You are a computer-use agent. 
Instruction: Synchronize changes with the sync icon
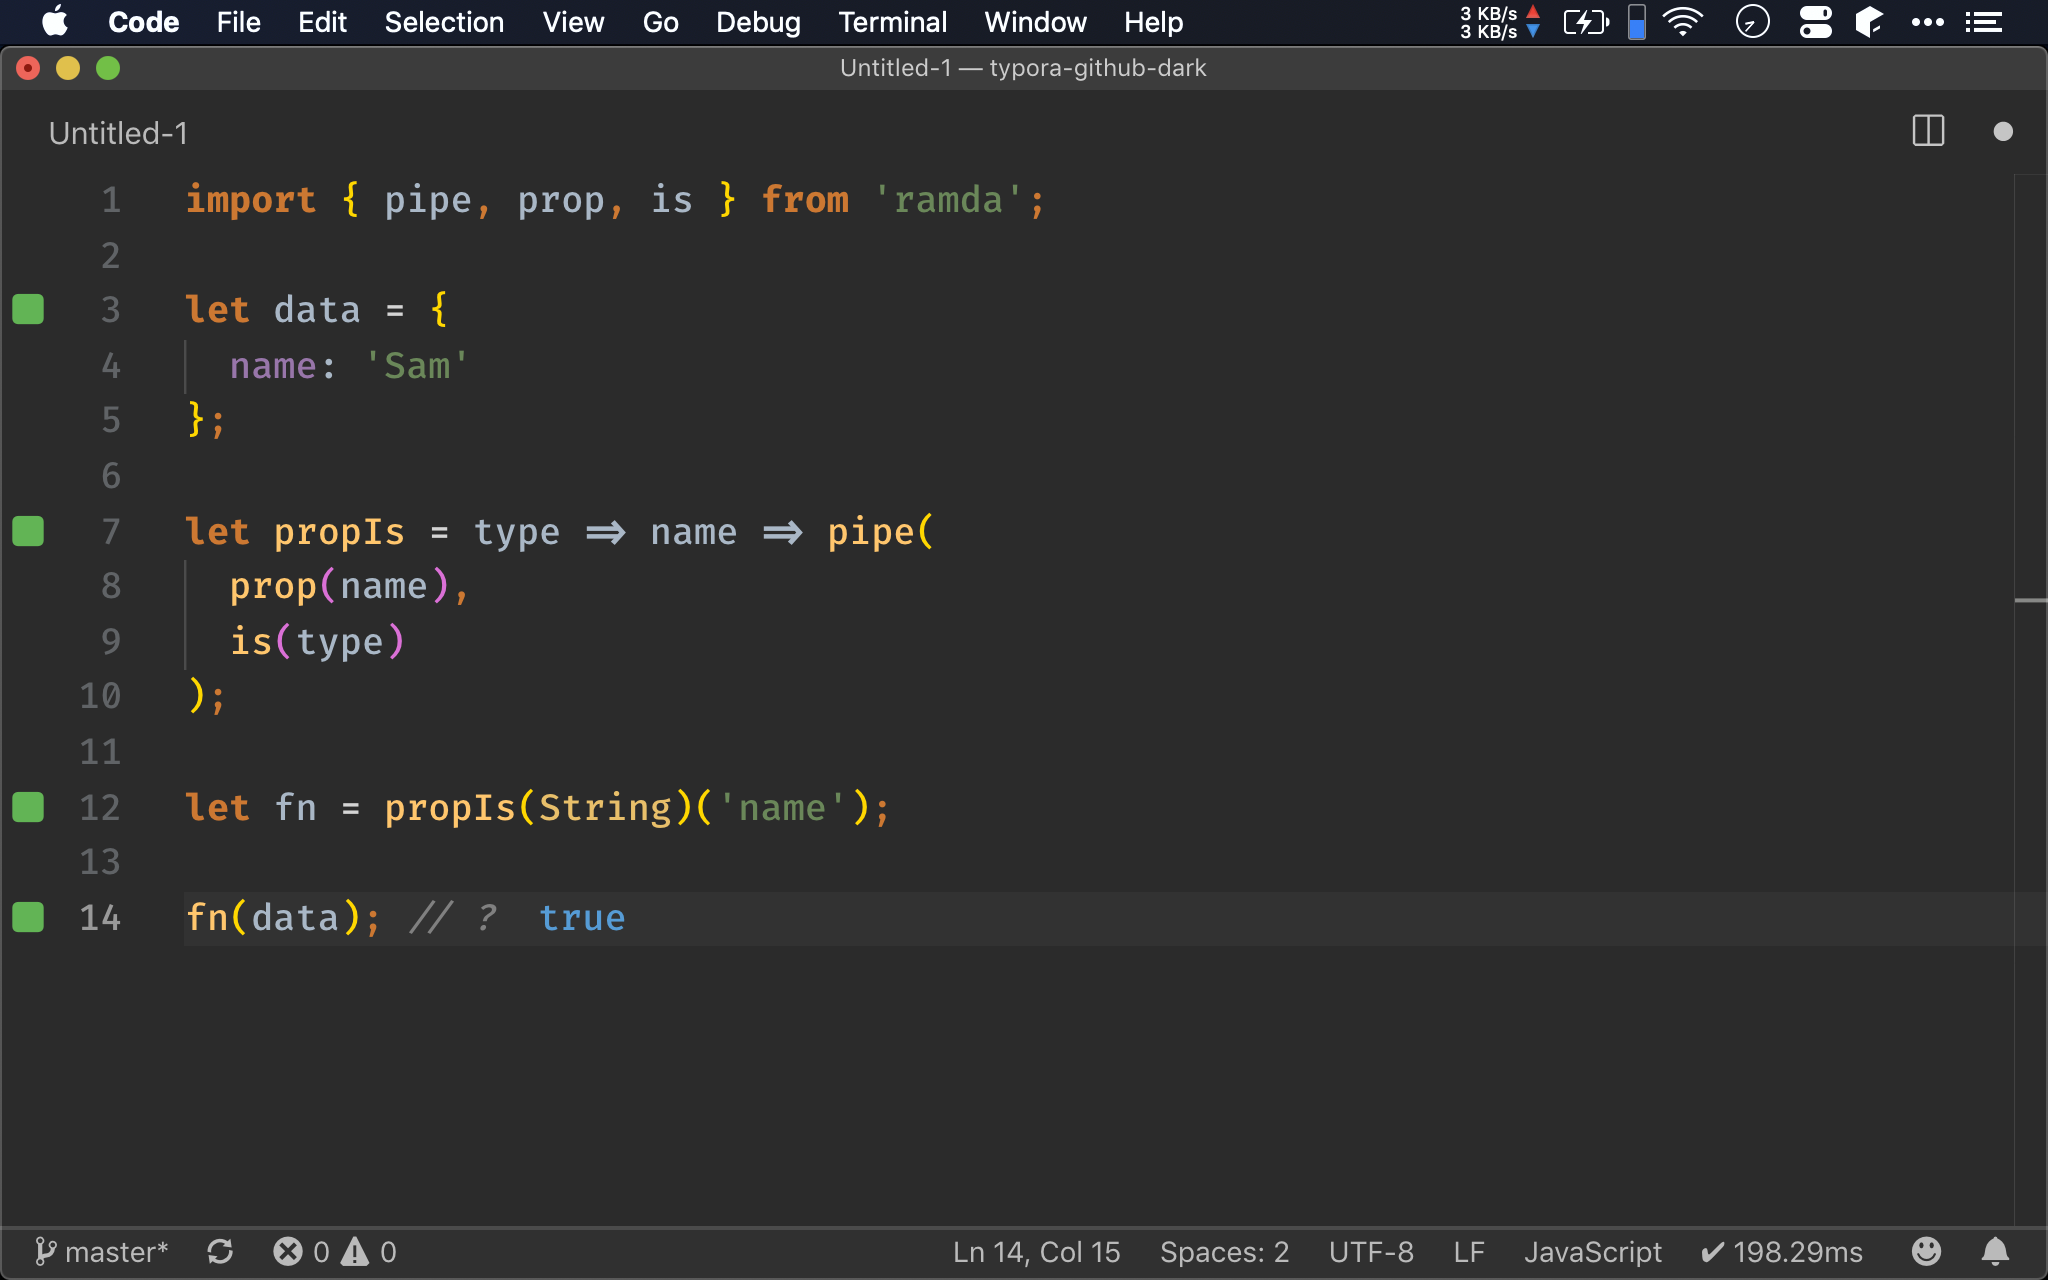tap(220, 1252)
